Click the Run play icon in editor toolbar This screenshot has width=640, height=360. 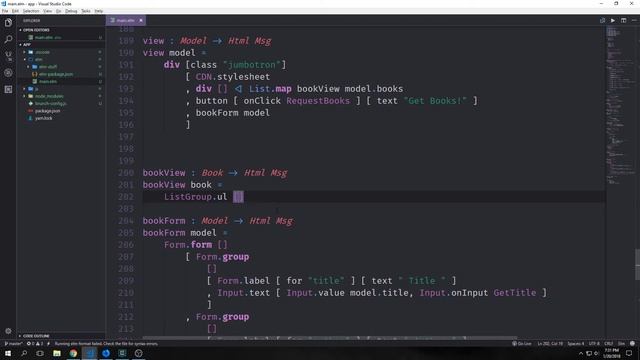pyautogui.click(x=613, y=20)
